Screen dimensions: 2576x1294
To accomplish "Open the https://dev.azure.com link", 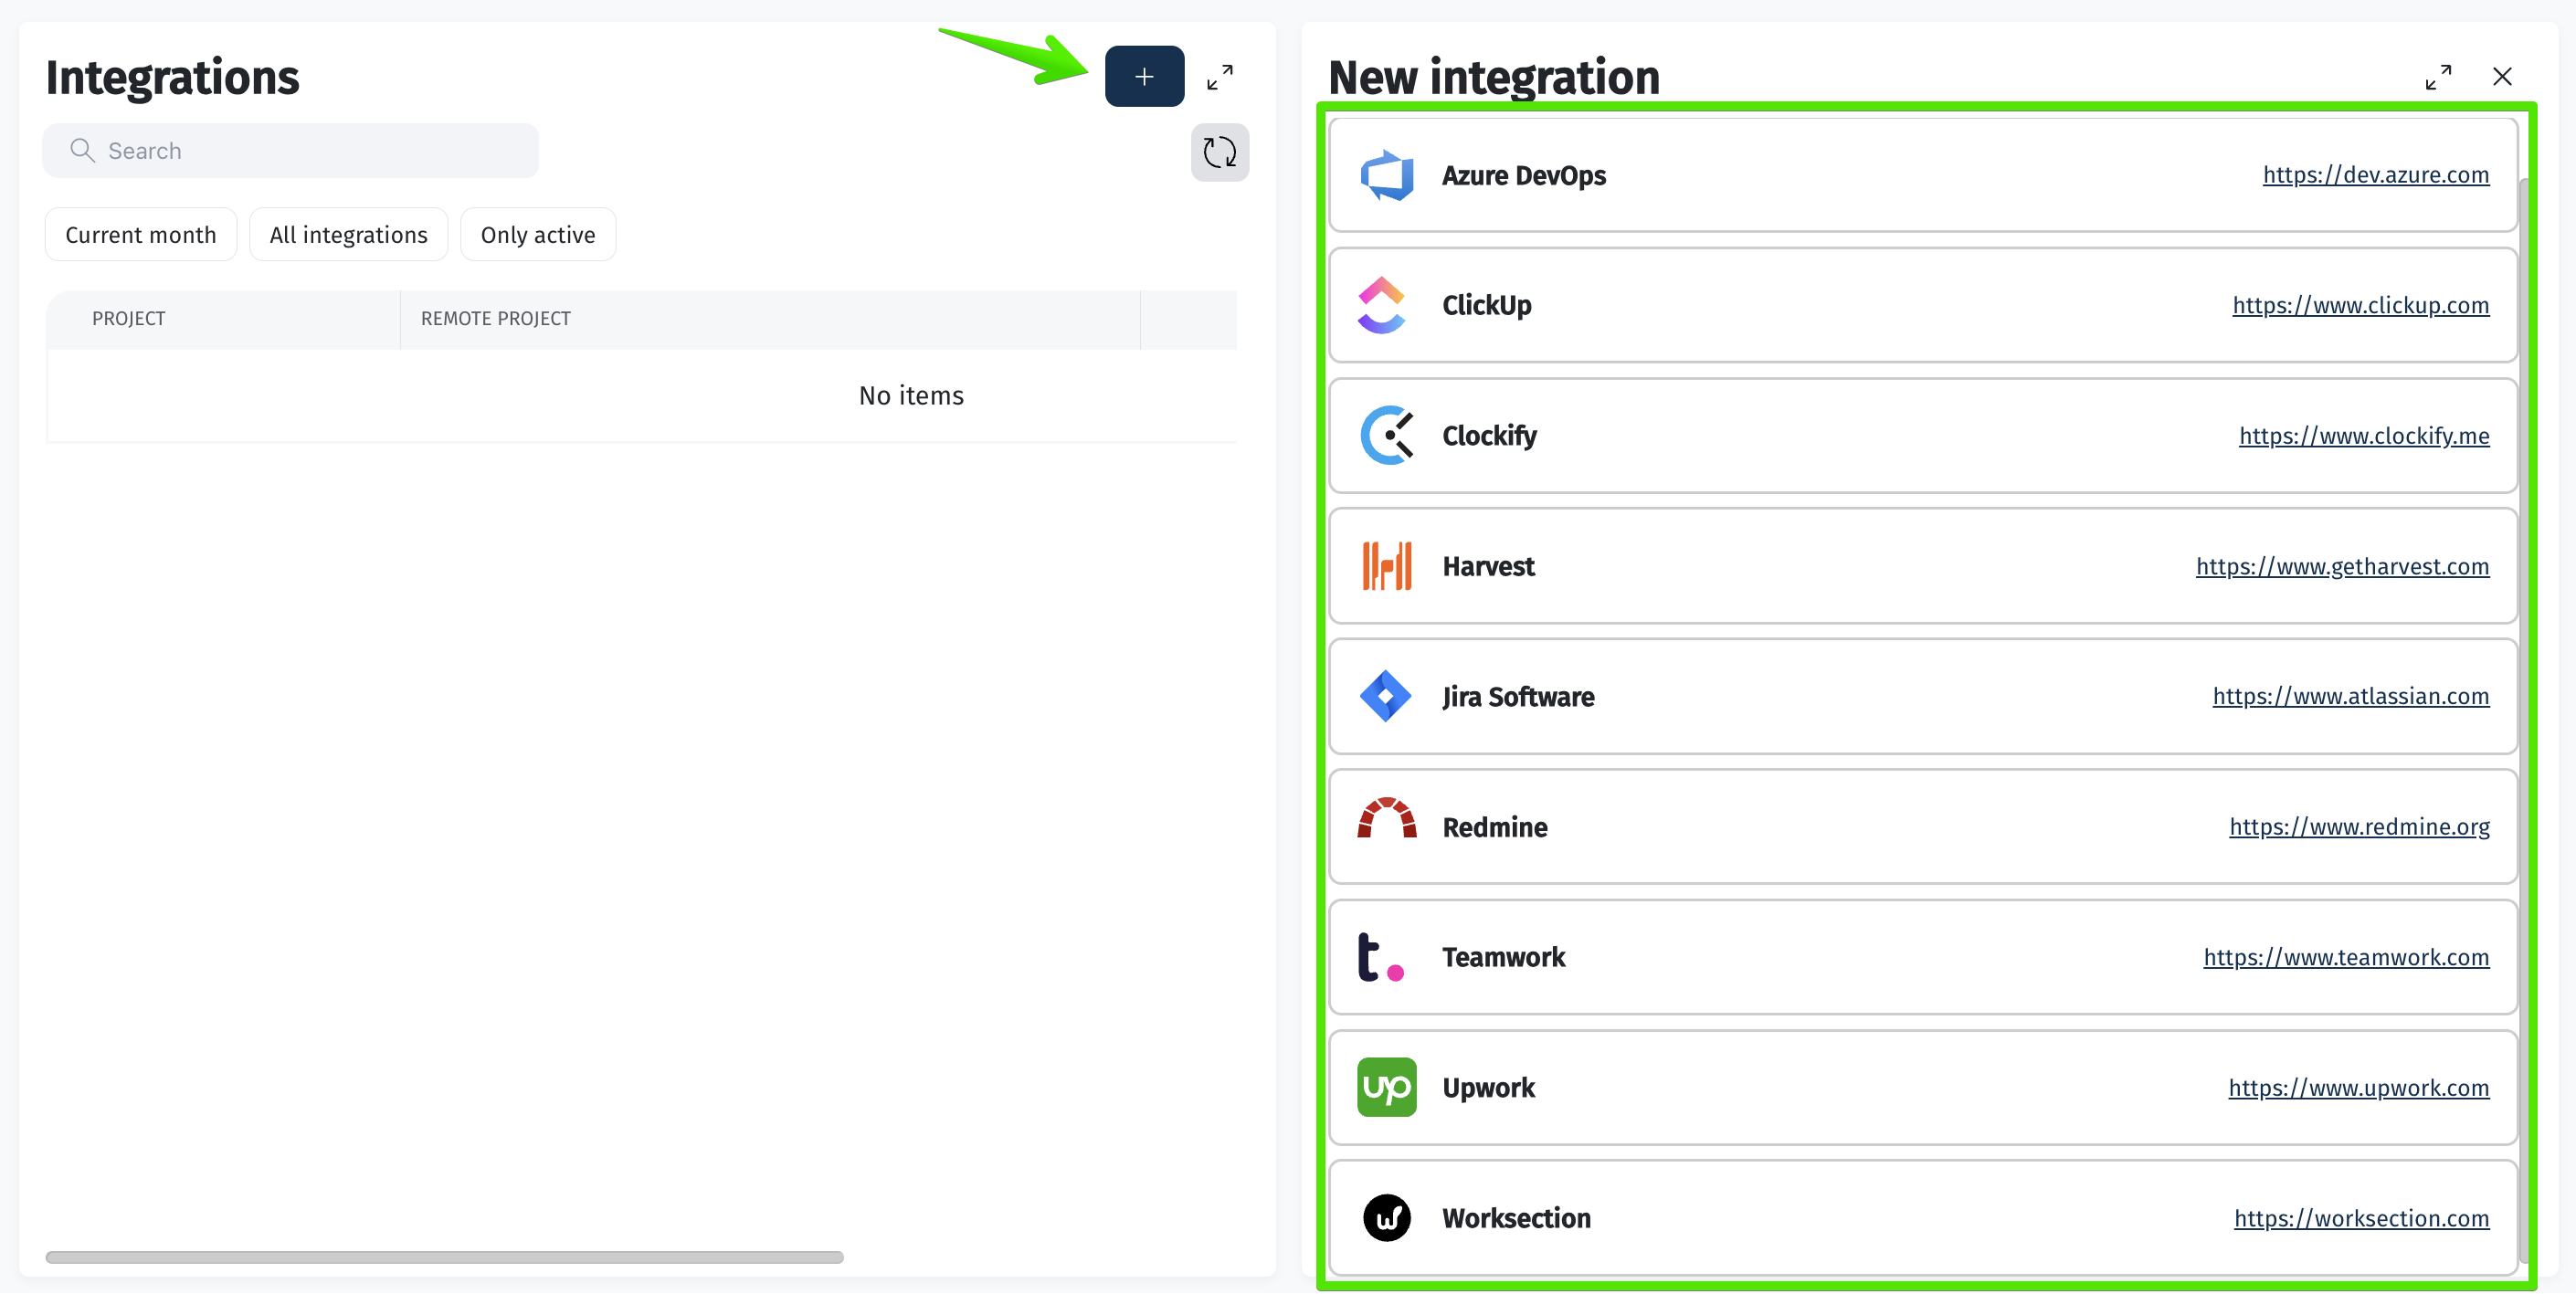I will coord(2375,175).
